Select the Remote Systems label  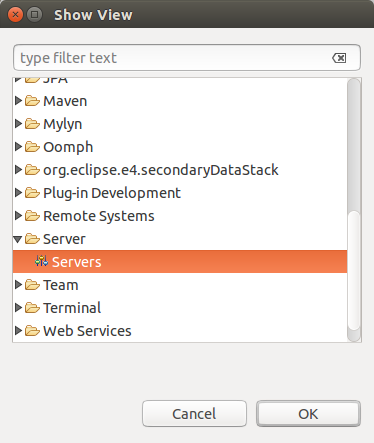(99, 216)
